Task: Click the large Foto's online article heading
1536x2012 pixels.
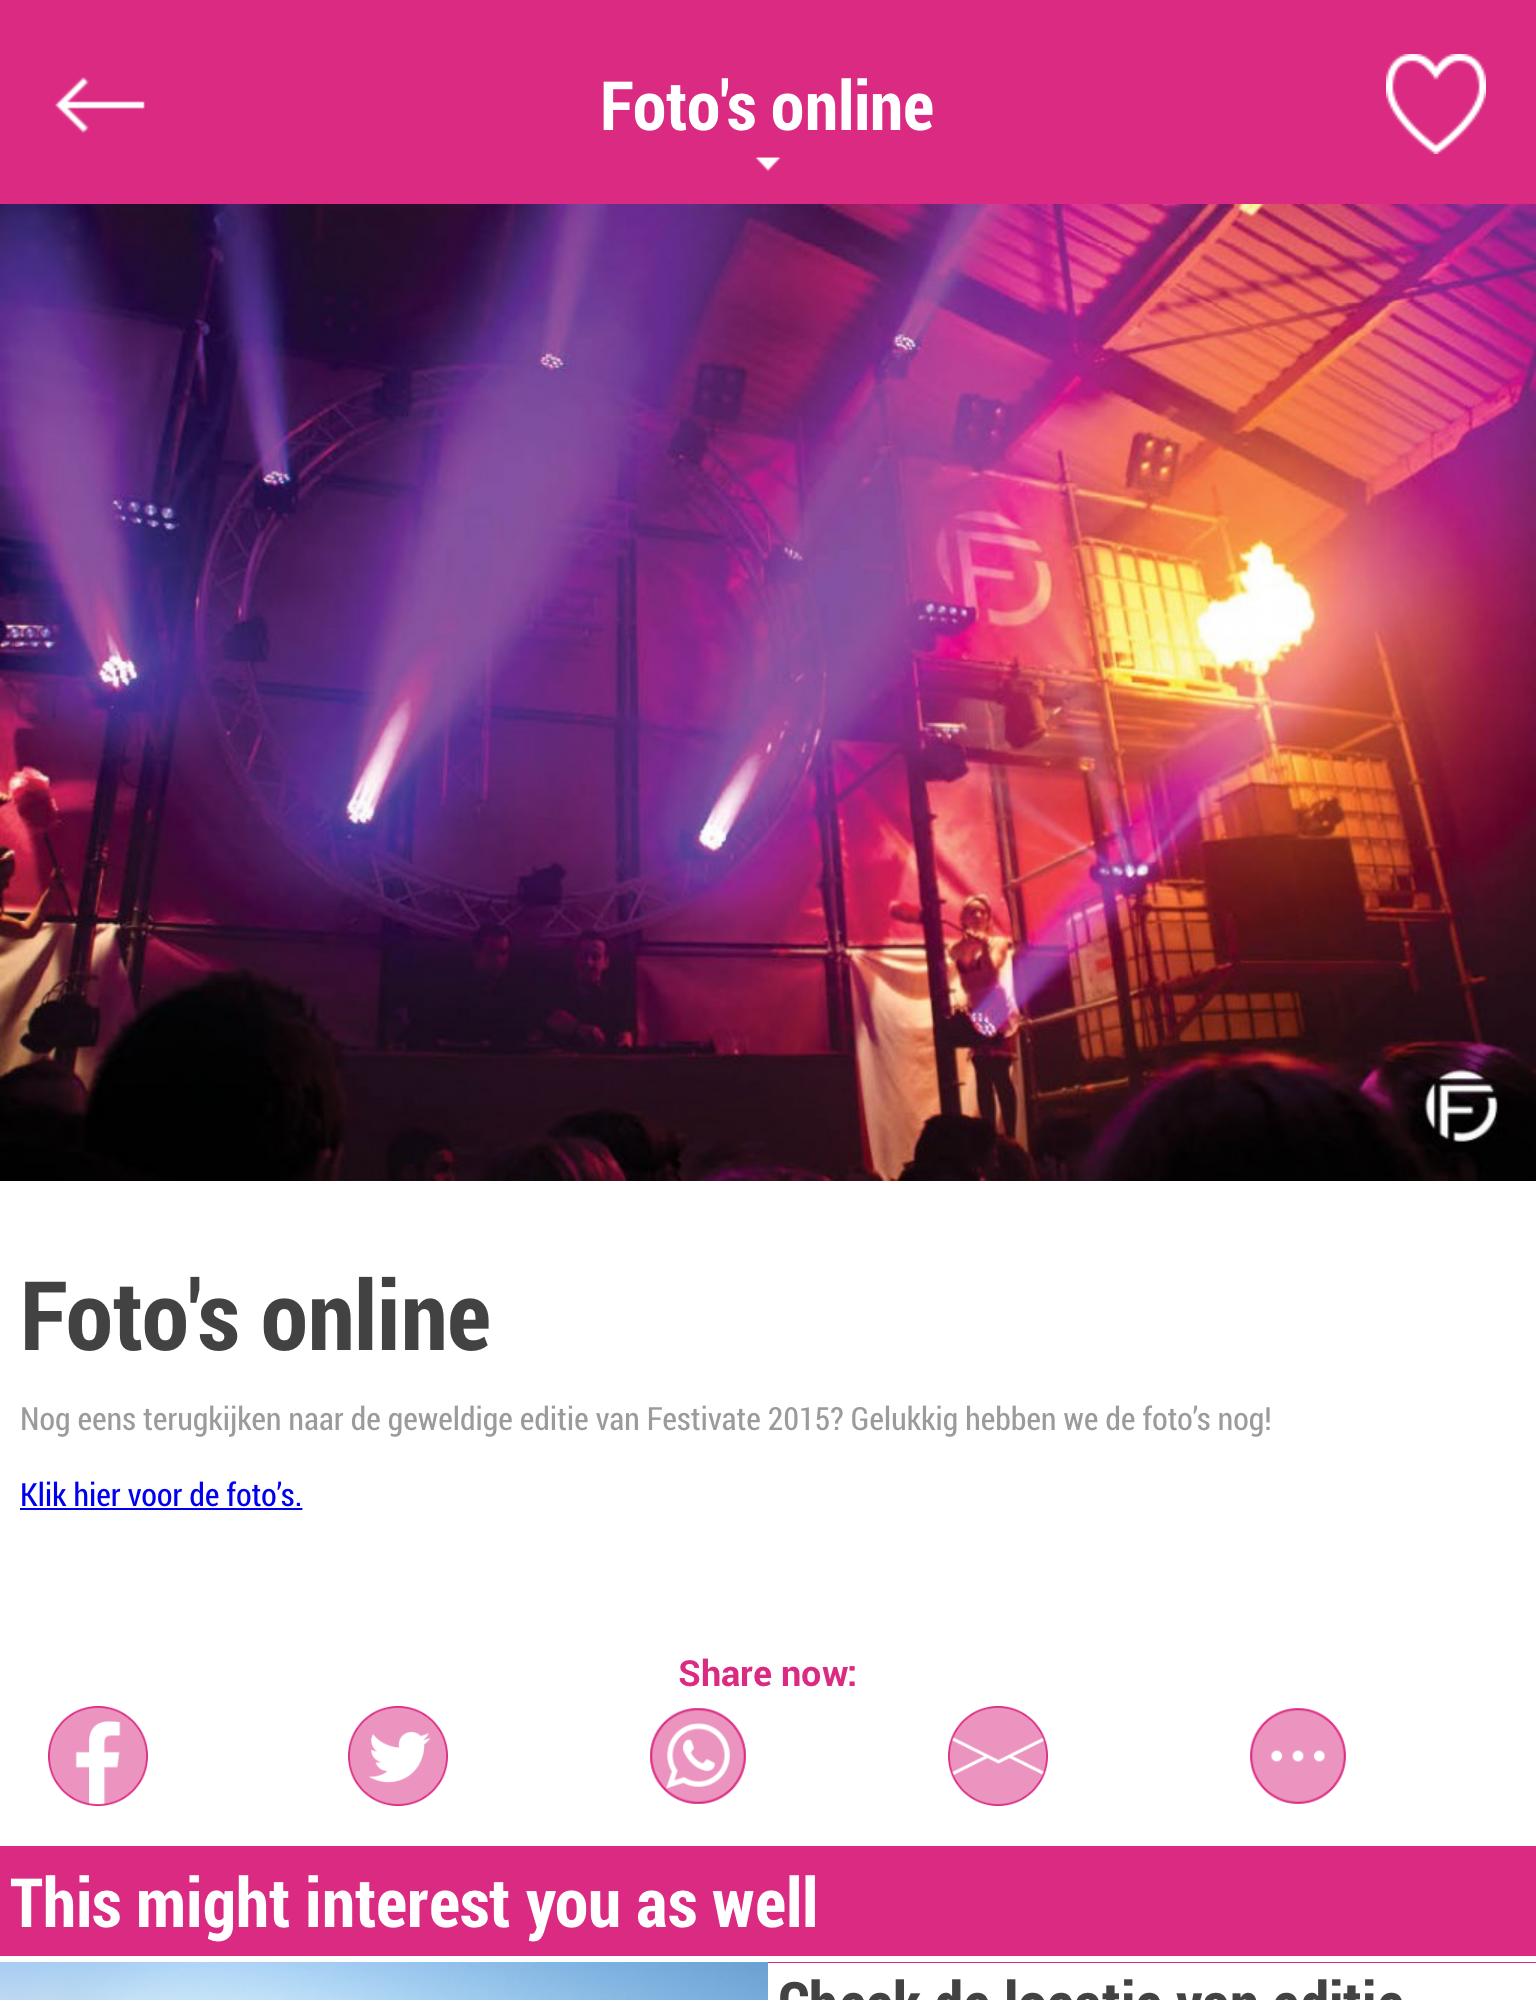Action: (x=255, y=1316)
